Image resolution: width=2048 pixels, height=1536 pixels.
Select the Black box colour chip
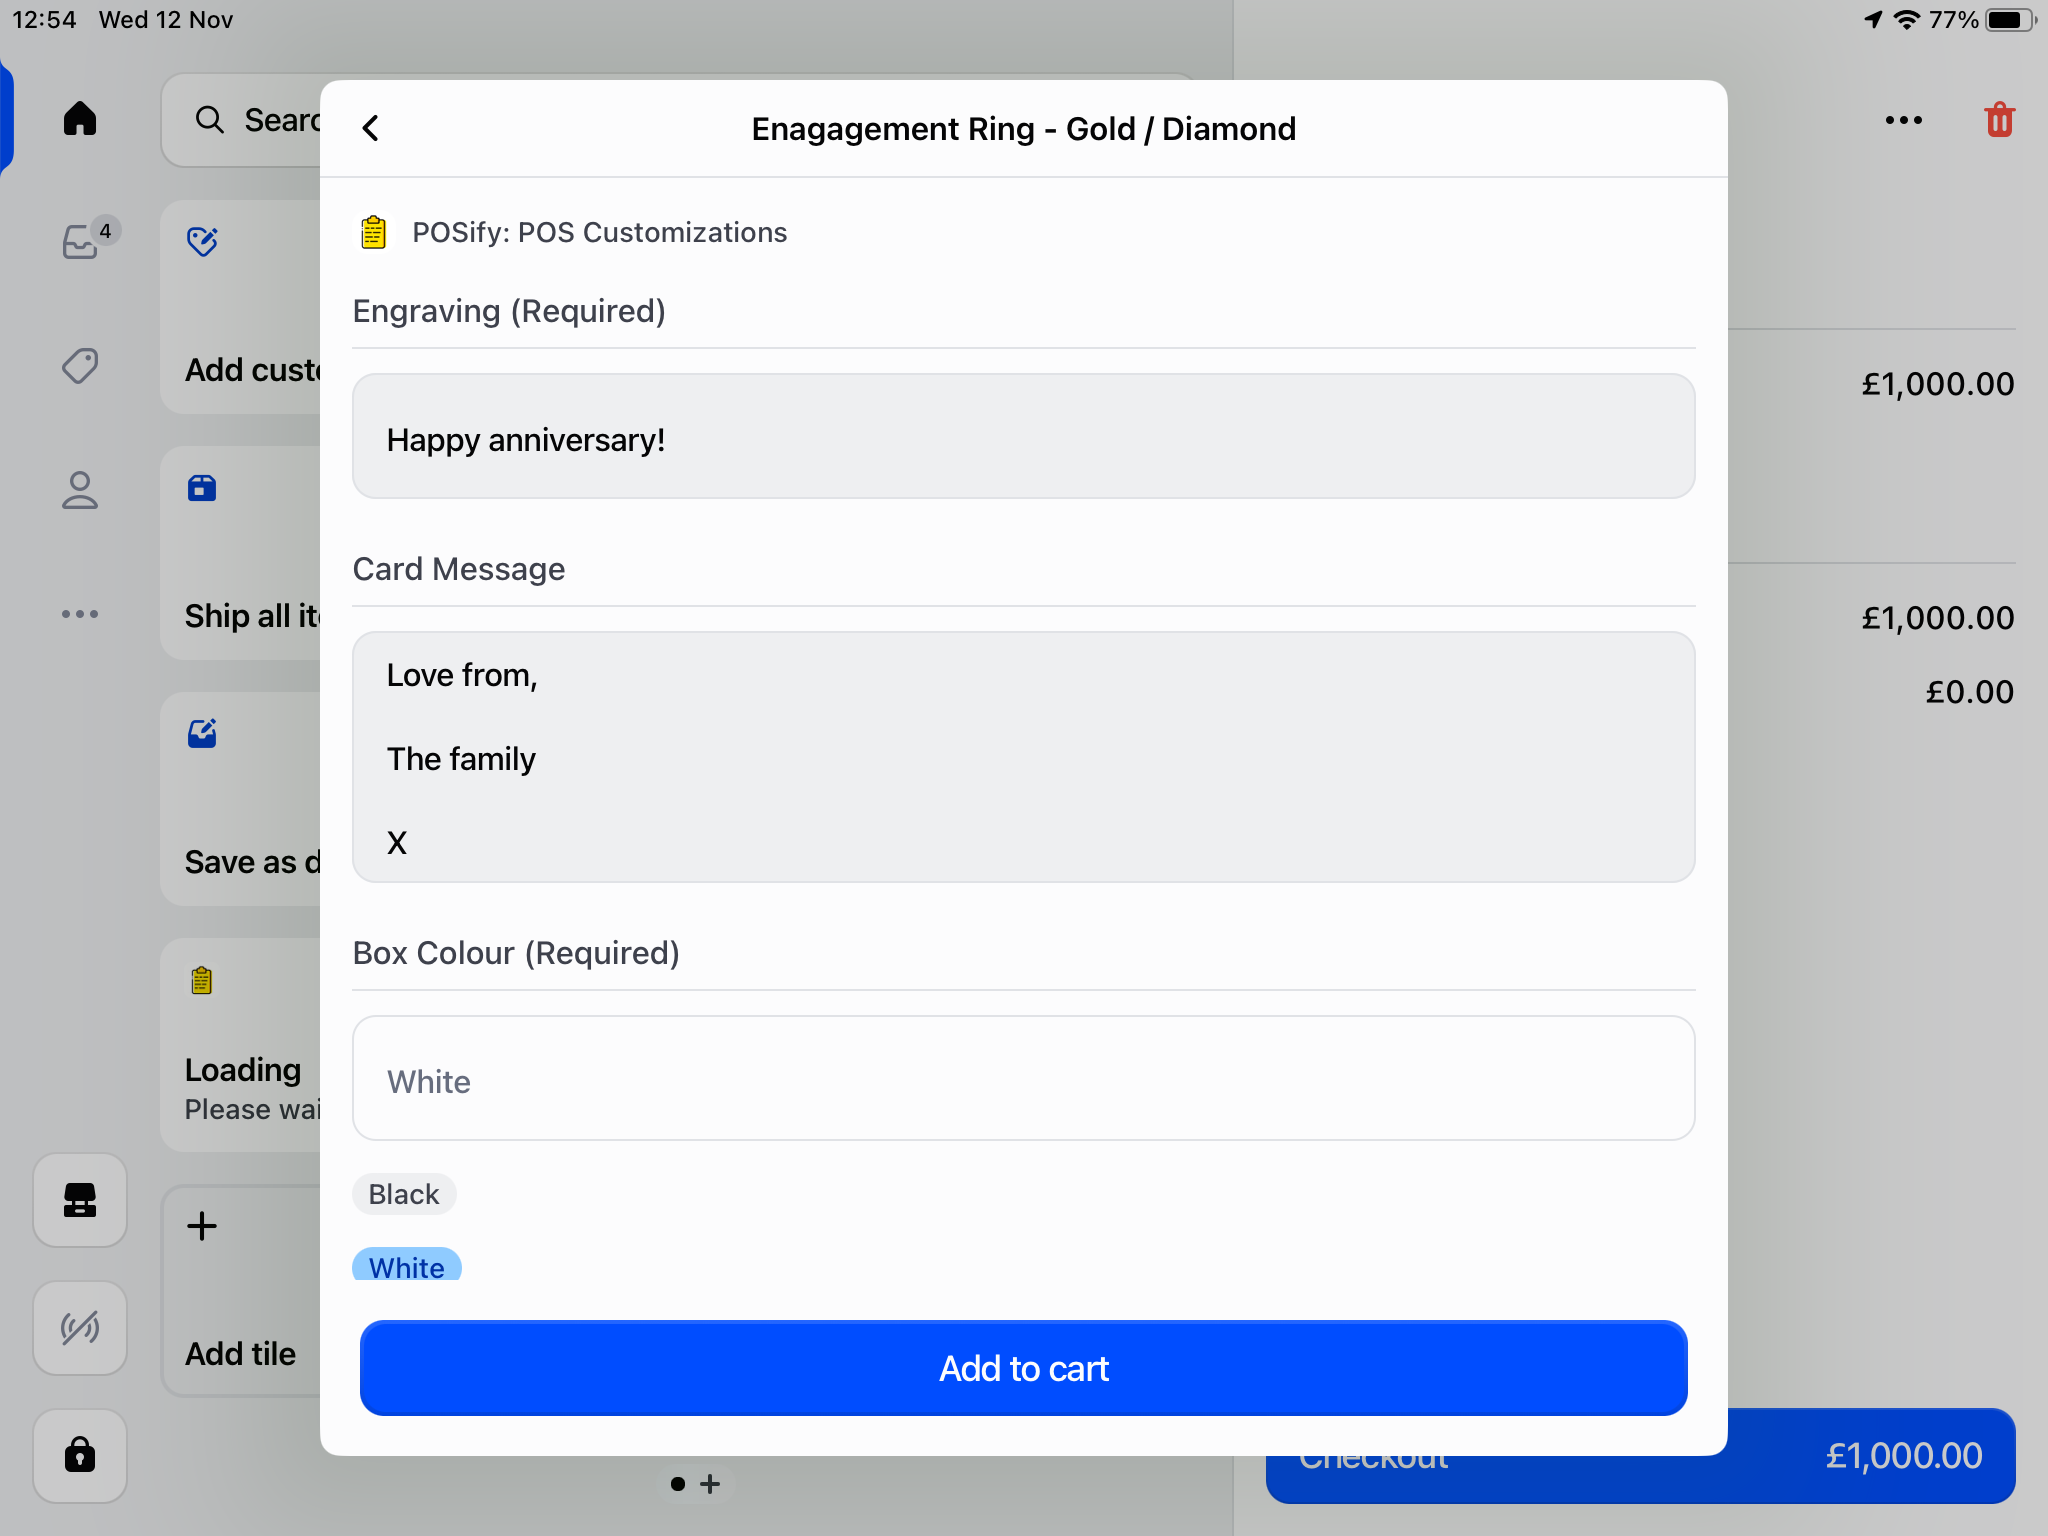pos(404,1194)
